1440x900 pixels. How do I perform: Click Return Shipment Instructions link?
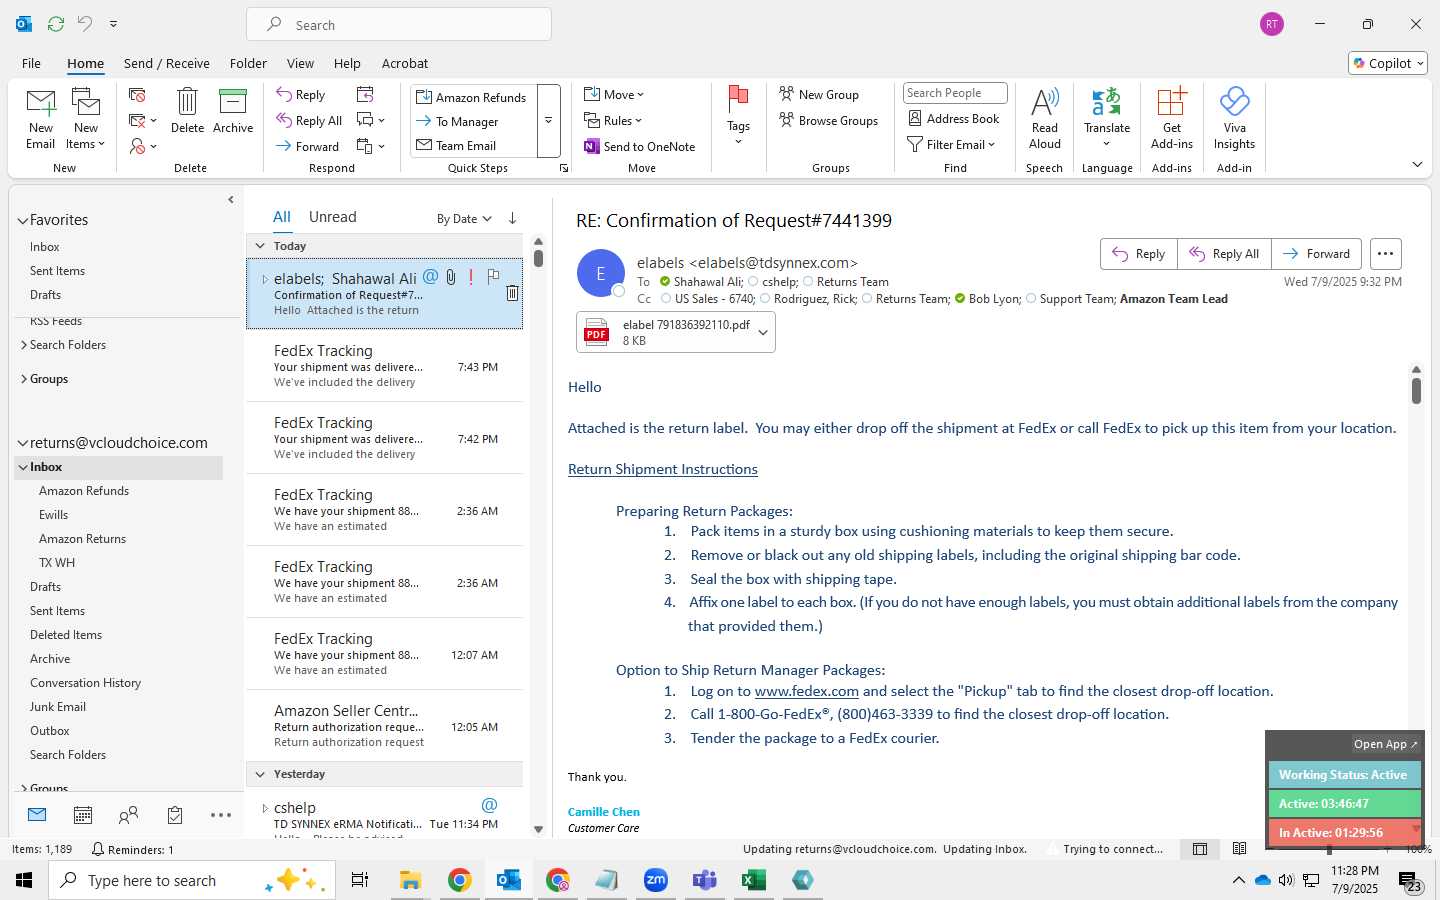[662, 469]
